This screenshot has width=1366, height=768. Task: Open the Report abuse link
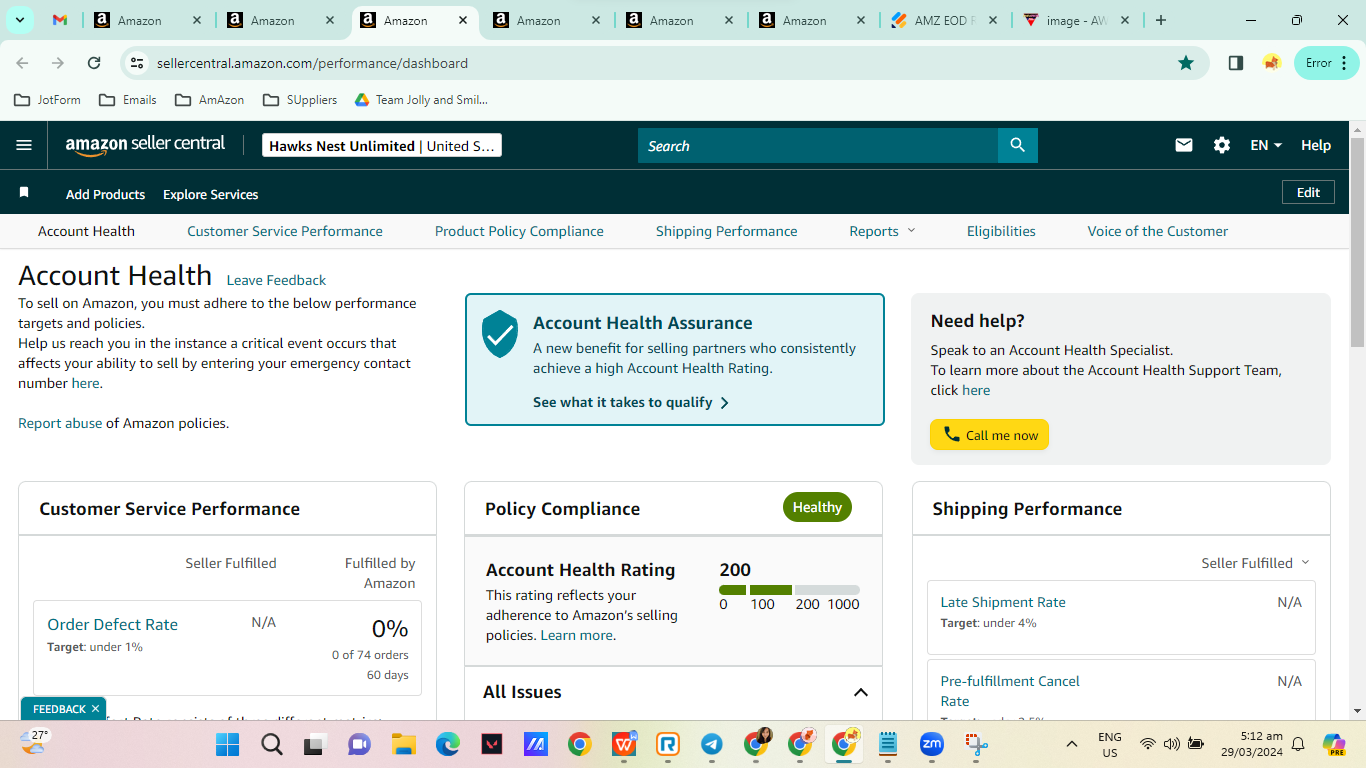pyautogui.click(x=60, y=423)
